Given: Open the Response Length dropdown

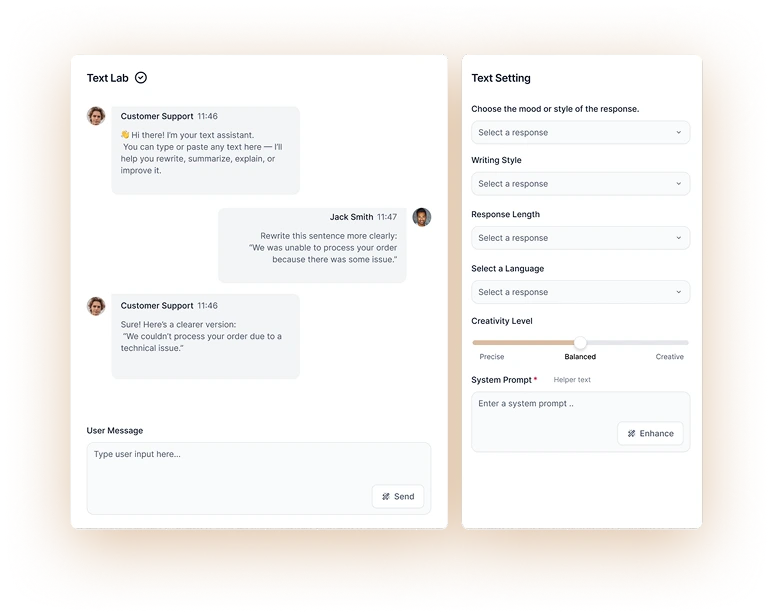Looking at the screenshot, I should 580,238.
